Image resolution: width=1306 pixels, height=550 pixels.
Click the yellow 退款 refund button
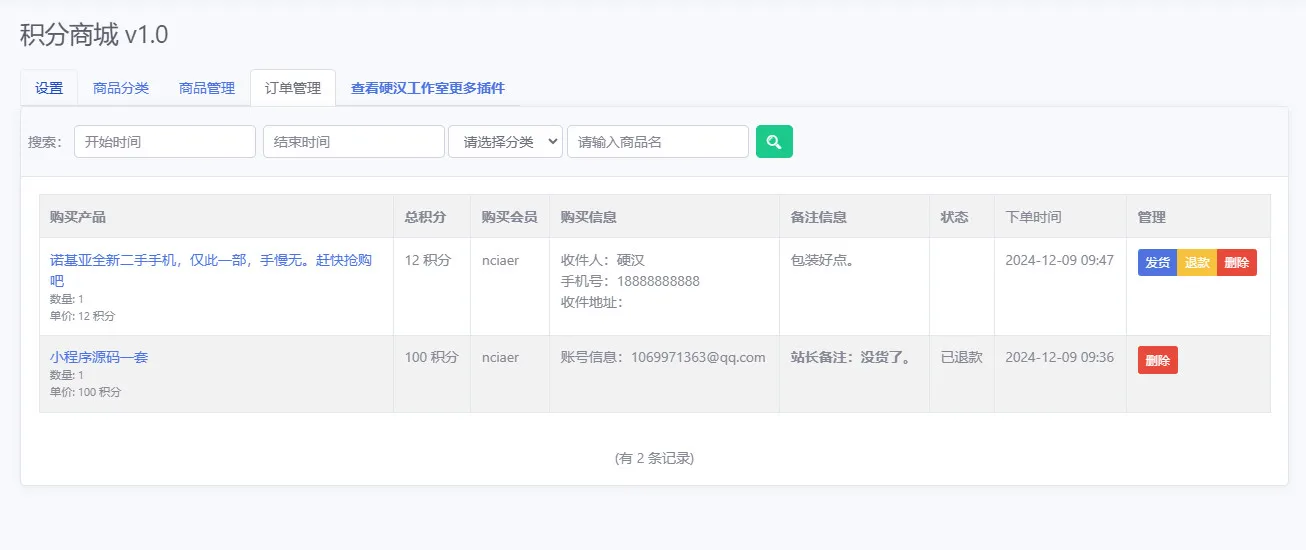(1197, 263)
